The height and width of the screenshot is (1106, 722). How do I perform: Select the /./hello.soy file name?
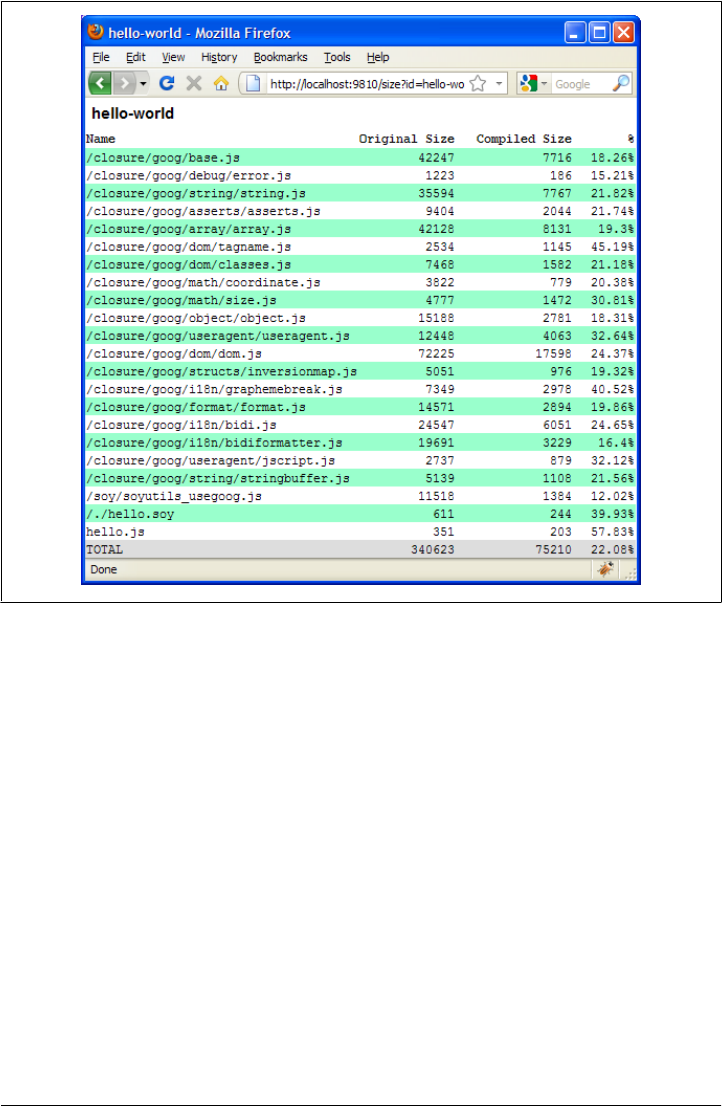(x=130, y=514)
